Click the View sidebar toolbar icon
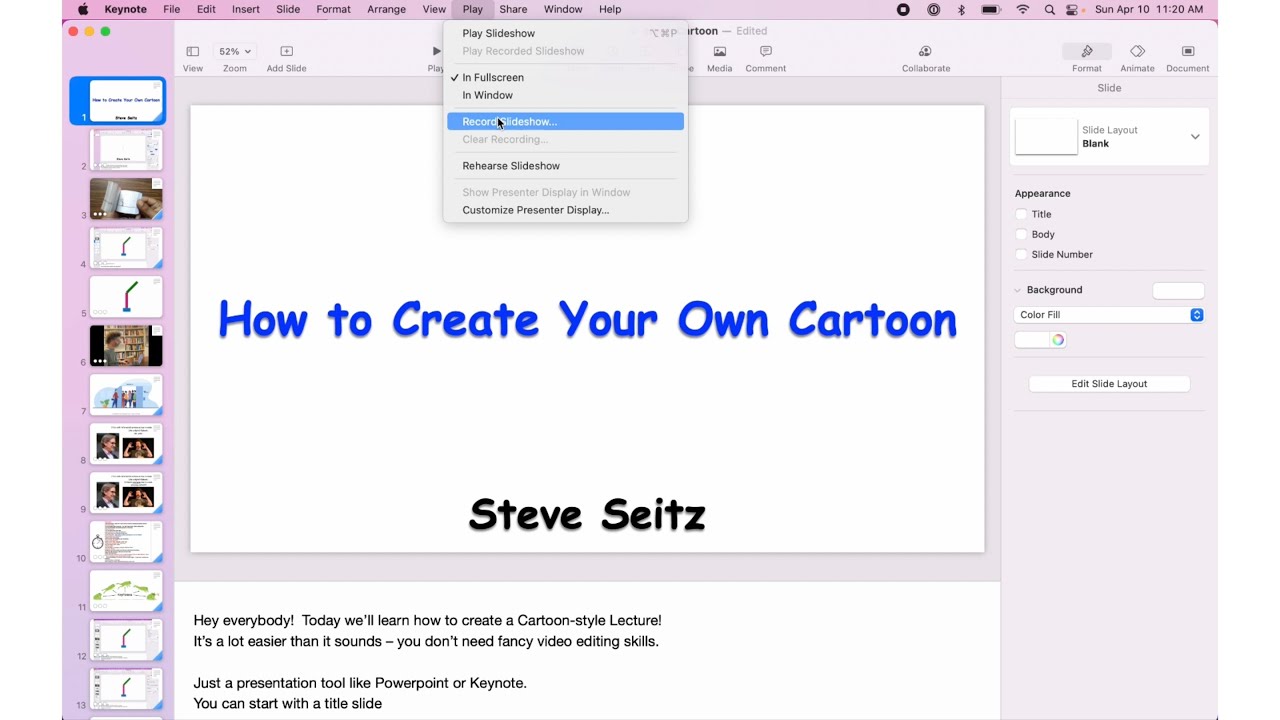The height and width of the screenshot is (720, 1280). [x=193, y=51]
